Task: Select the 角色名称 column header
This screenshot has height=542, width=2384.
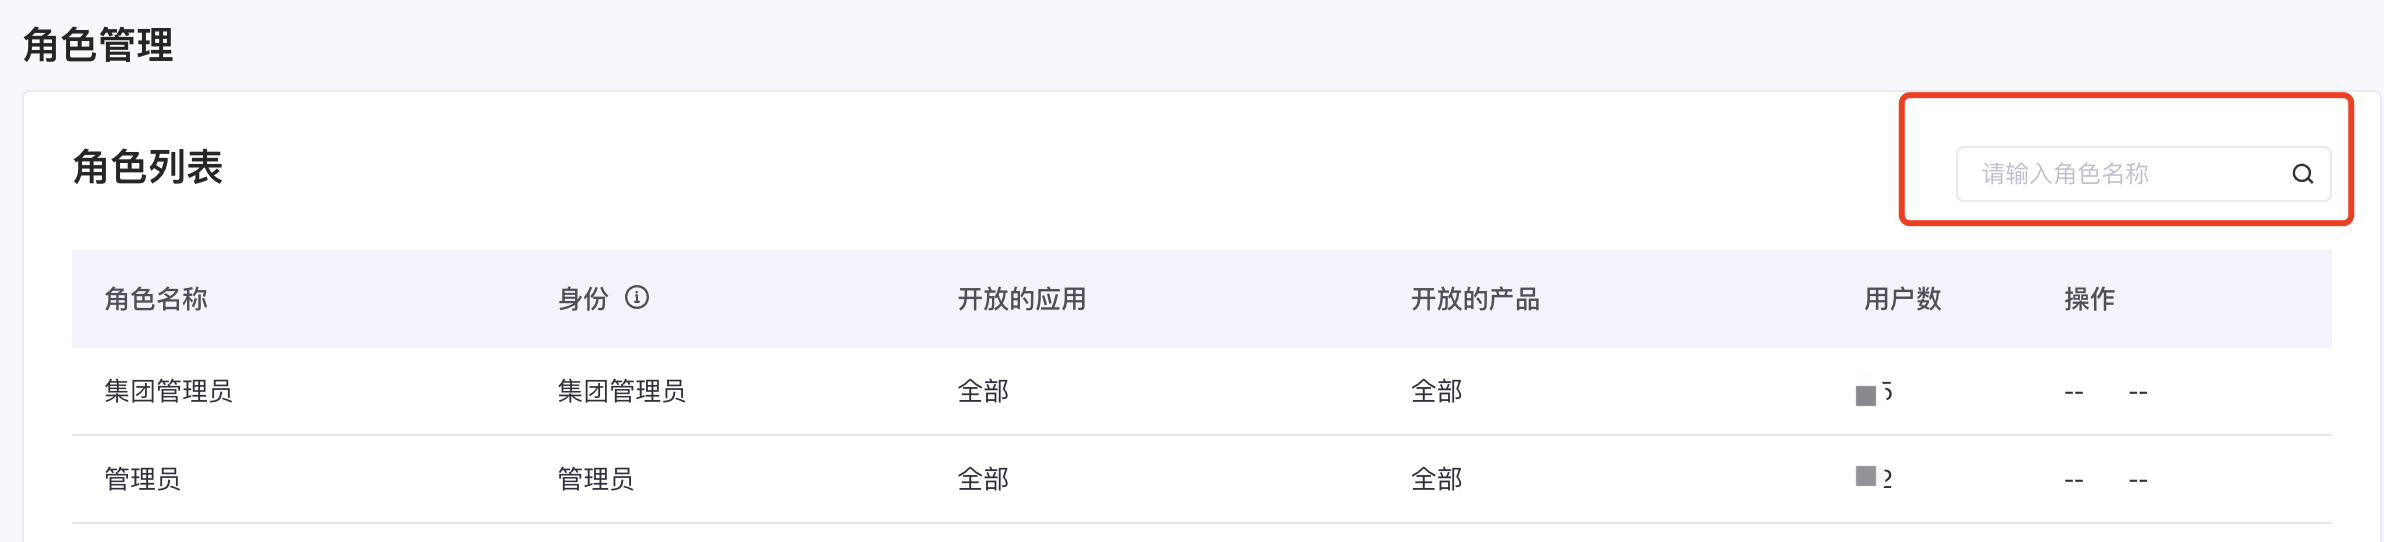Action: point(156,299)
